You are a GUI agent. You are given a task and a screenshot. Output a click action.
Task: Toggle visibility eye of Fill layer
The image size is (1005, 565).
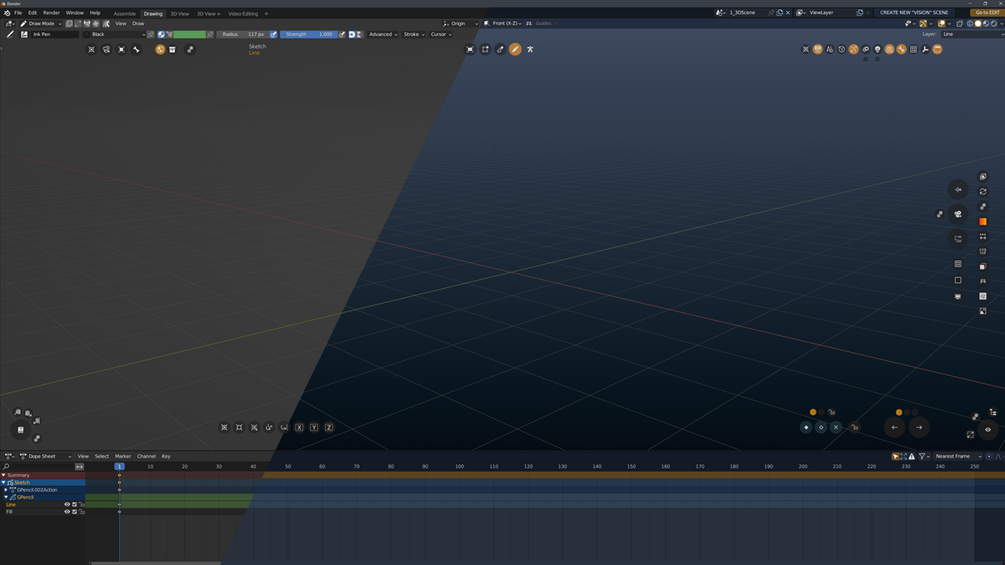[67, 512]
